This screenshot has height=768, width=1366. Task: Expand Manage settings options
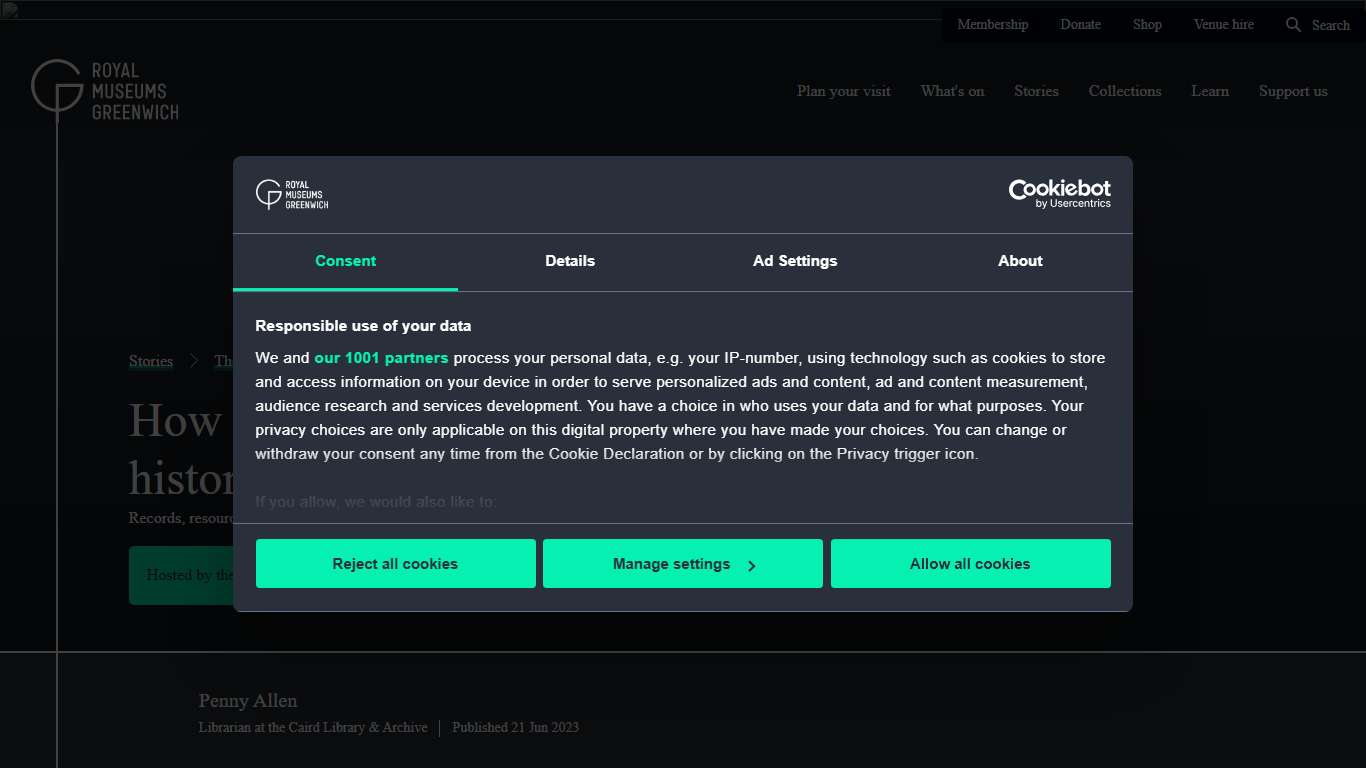click(683, 564)
